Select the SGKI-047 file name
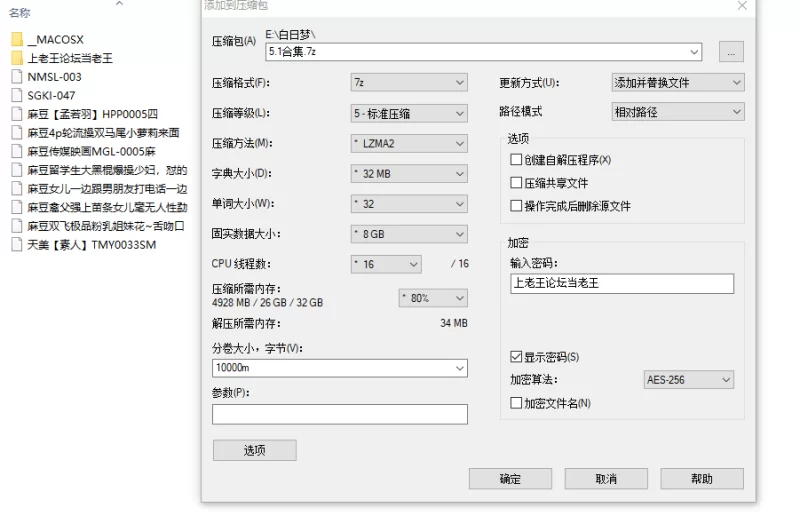800x516 pixels. [x=51, y=95]
